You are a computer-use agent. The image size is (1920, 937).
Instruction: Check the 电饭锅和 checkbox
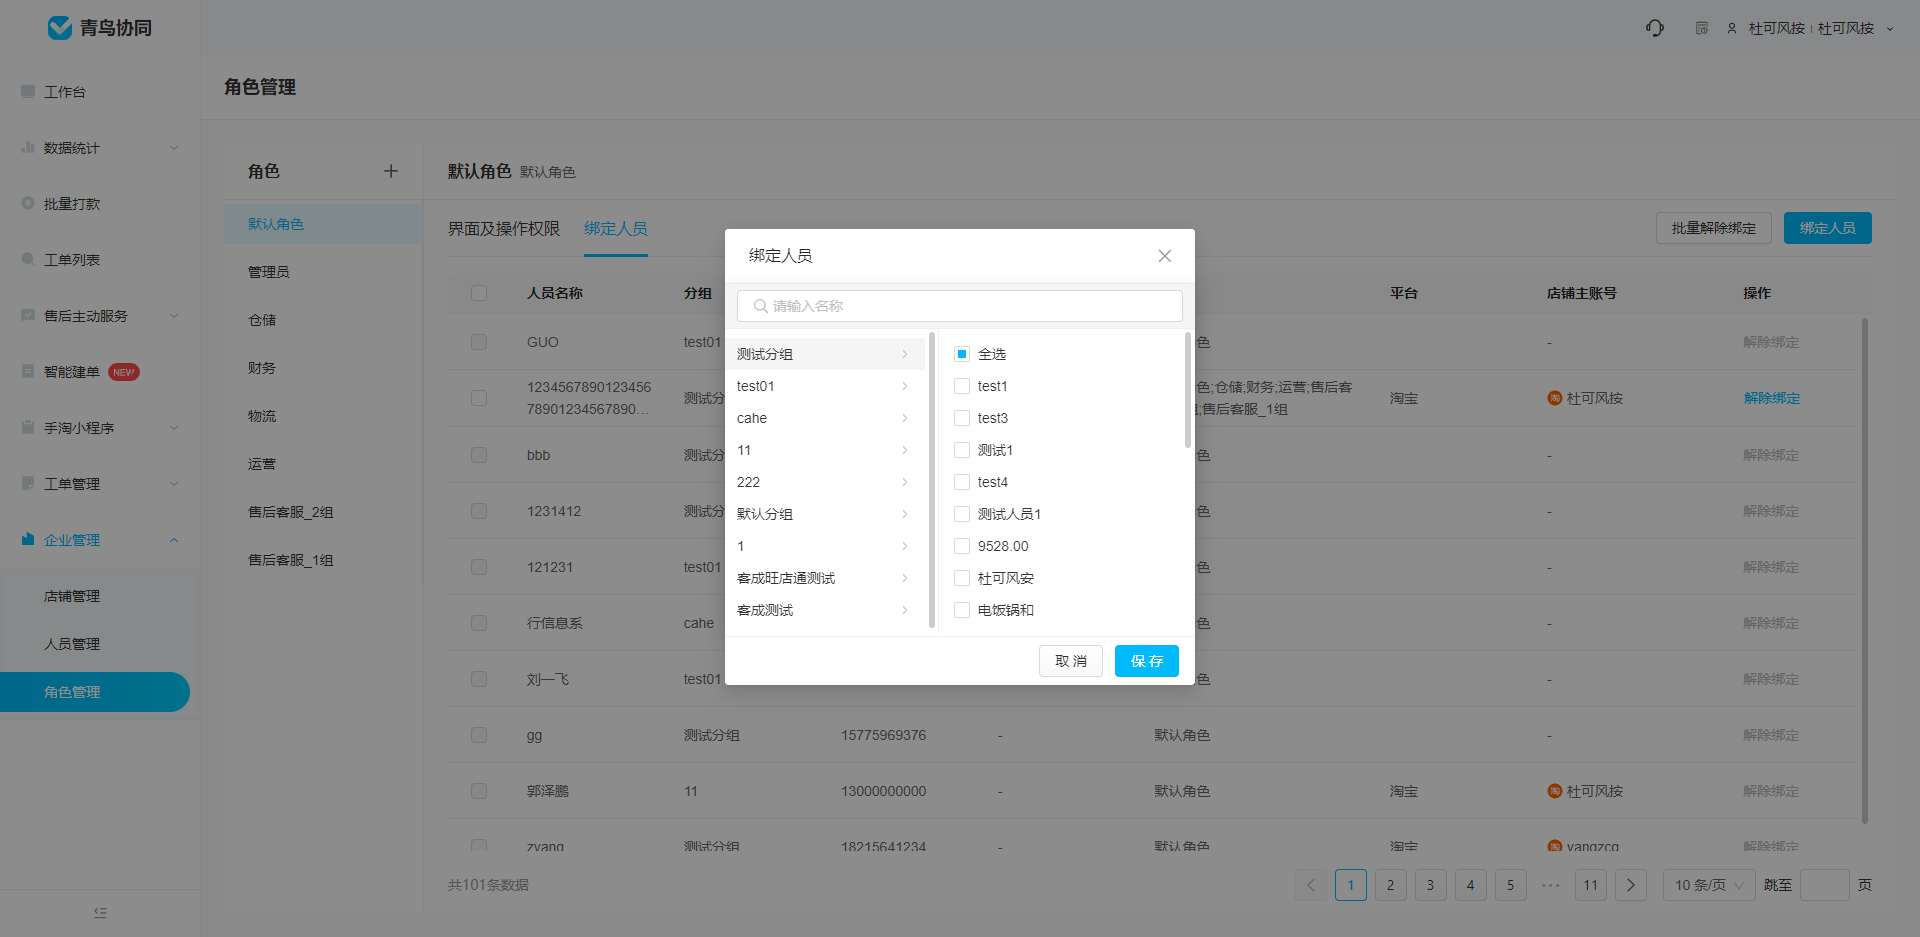[962, 610]
